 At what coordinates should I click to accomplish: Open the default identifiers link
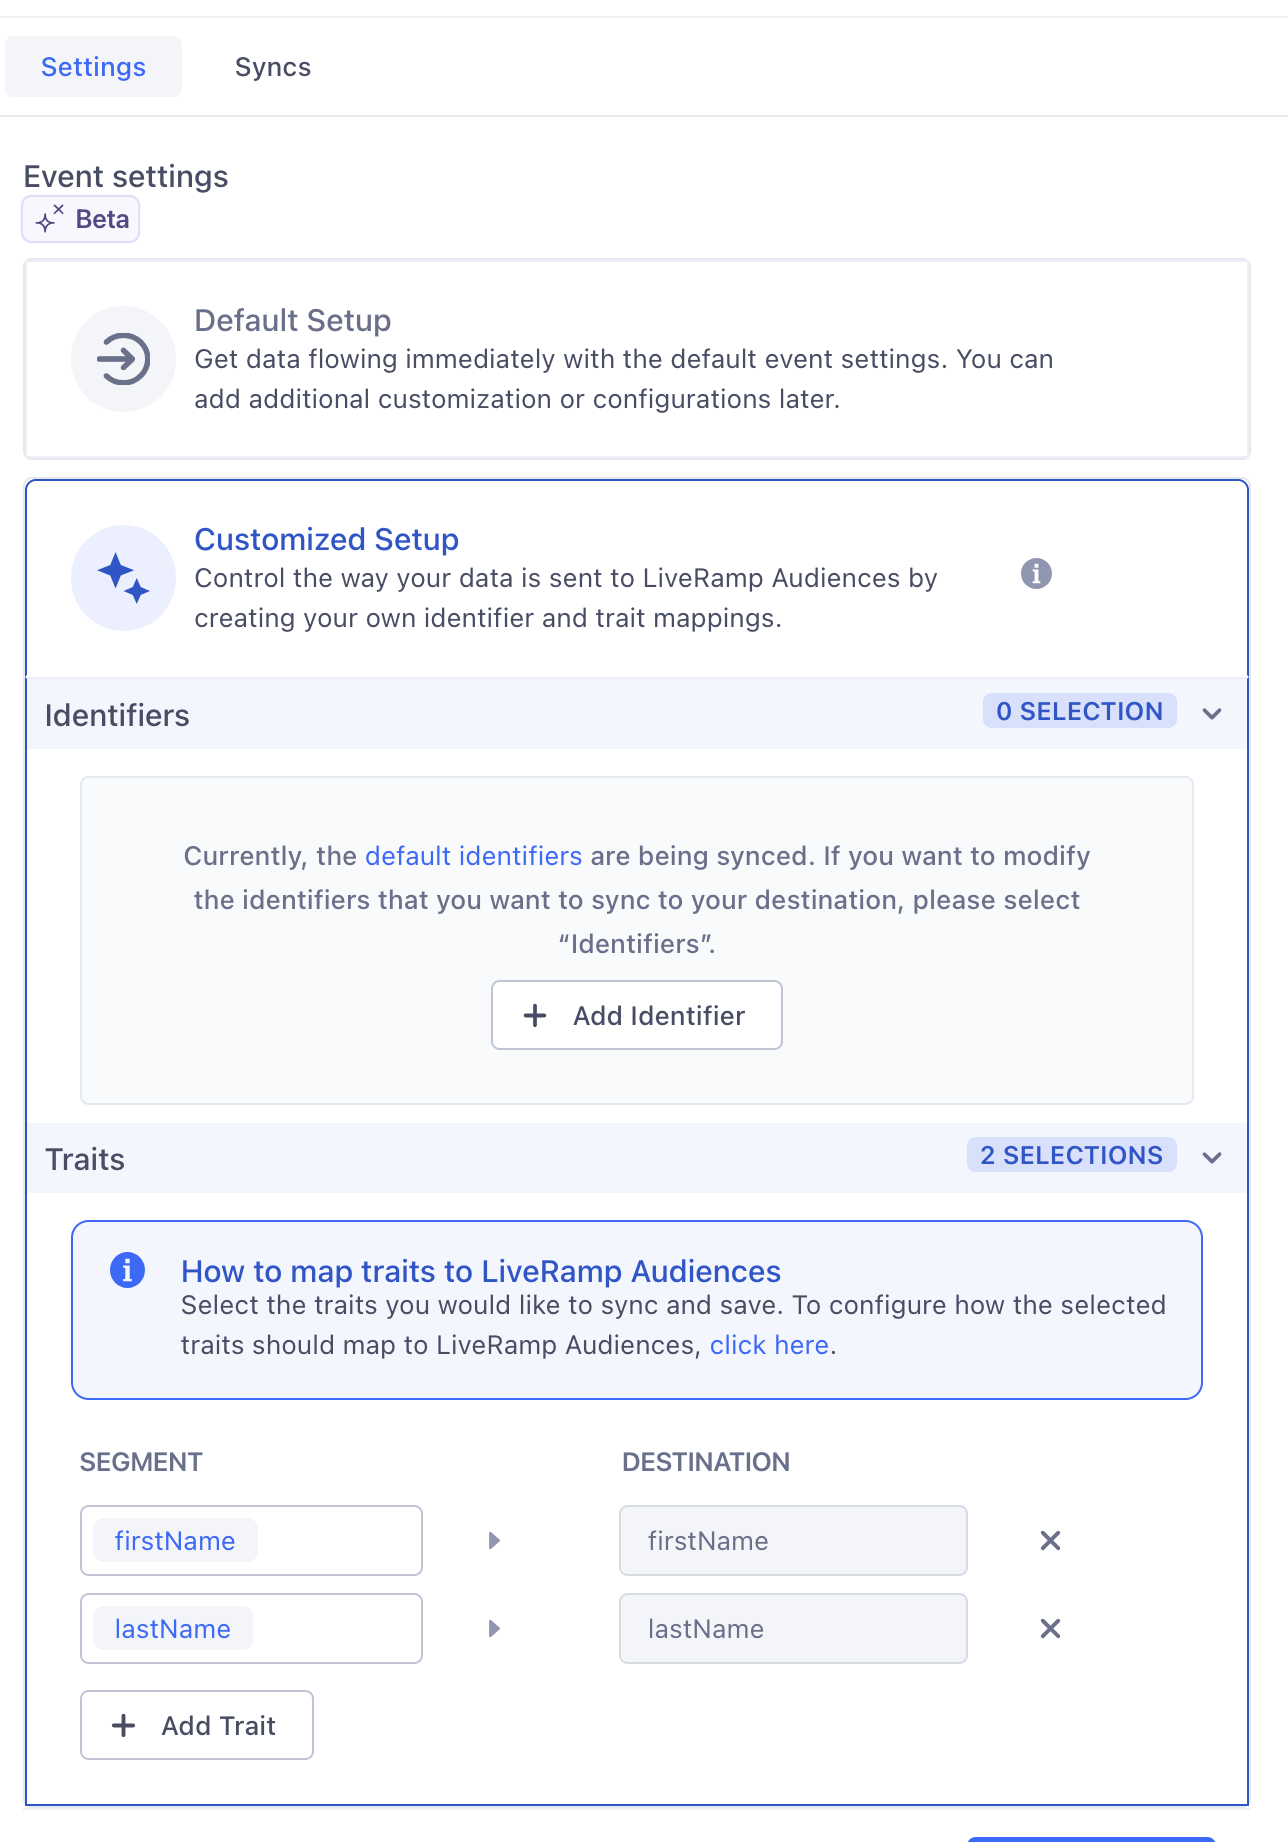click(473, 856)
